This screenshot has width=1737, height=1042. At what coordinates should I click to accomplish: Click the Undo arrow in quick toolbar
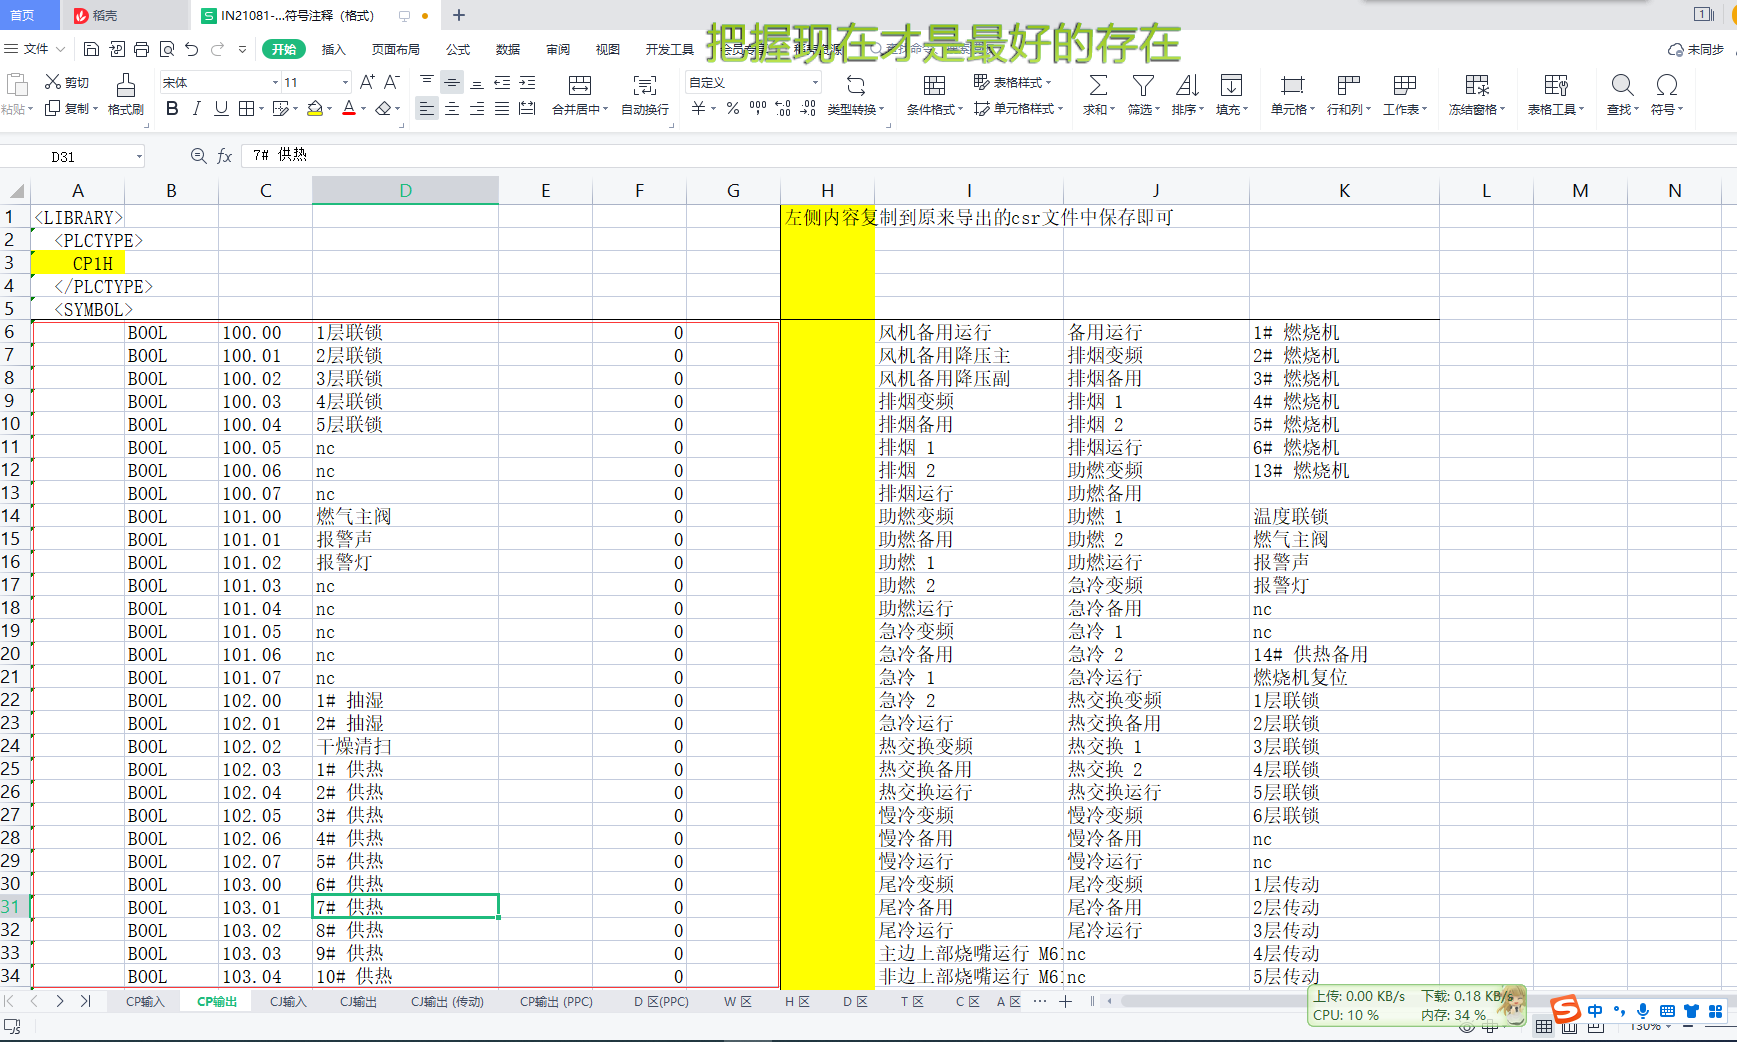(192, 49)
